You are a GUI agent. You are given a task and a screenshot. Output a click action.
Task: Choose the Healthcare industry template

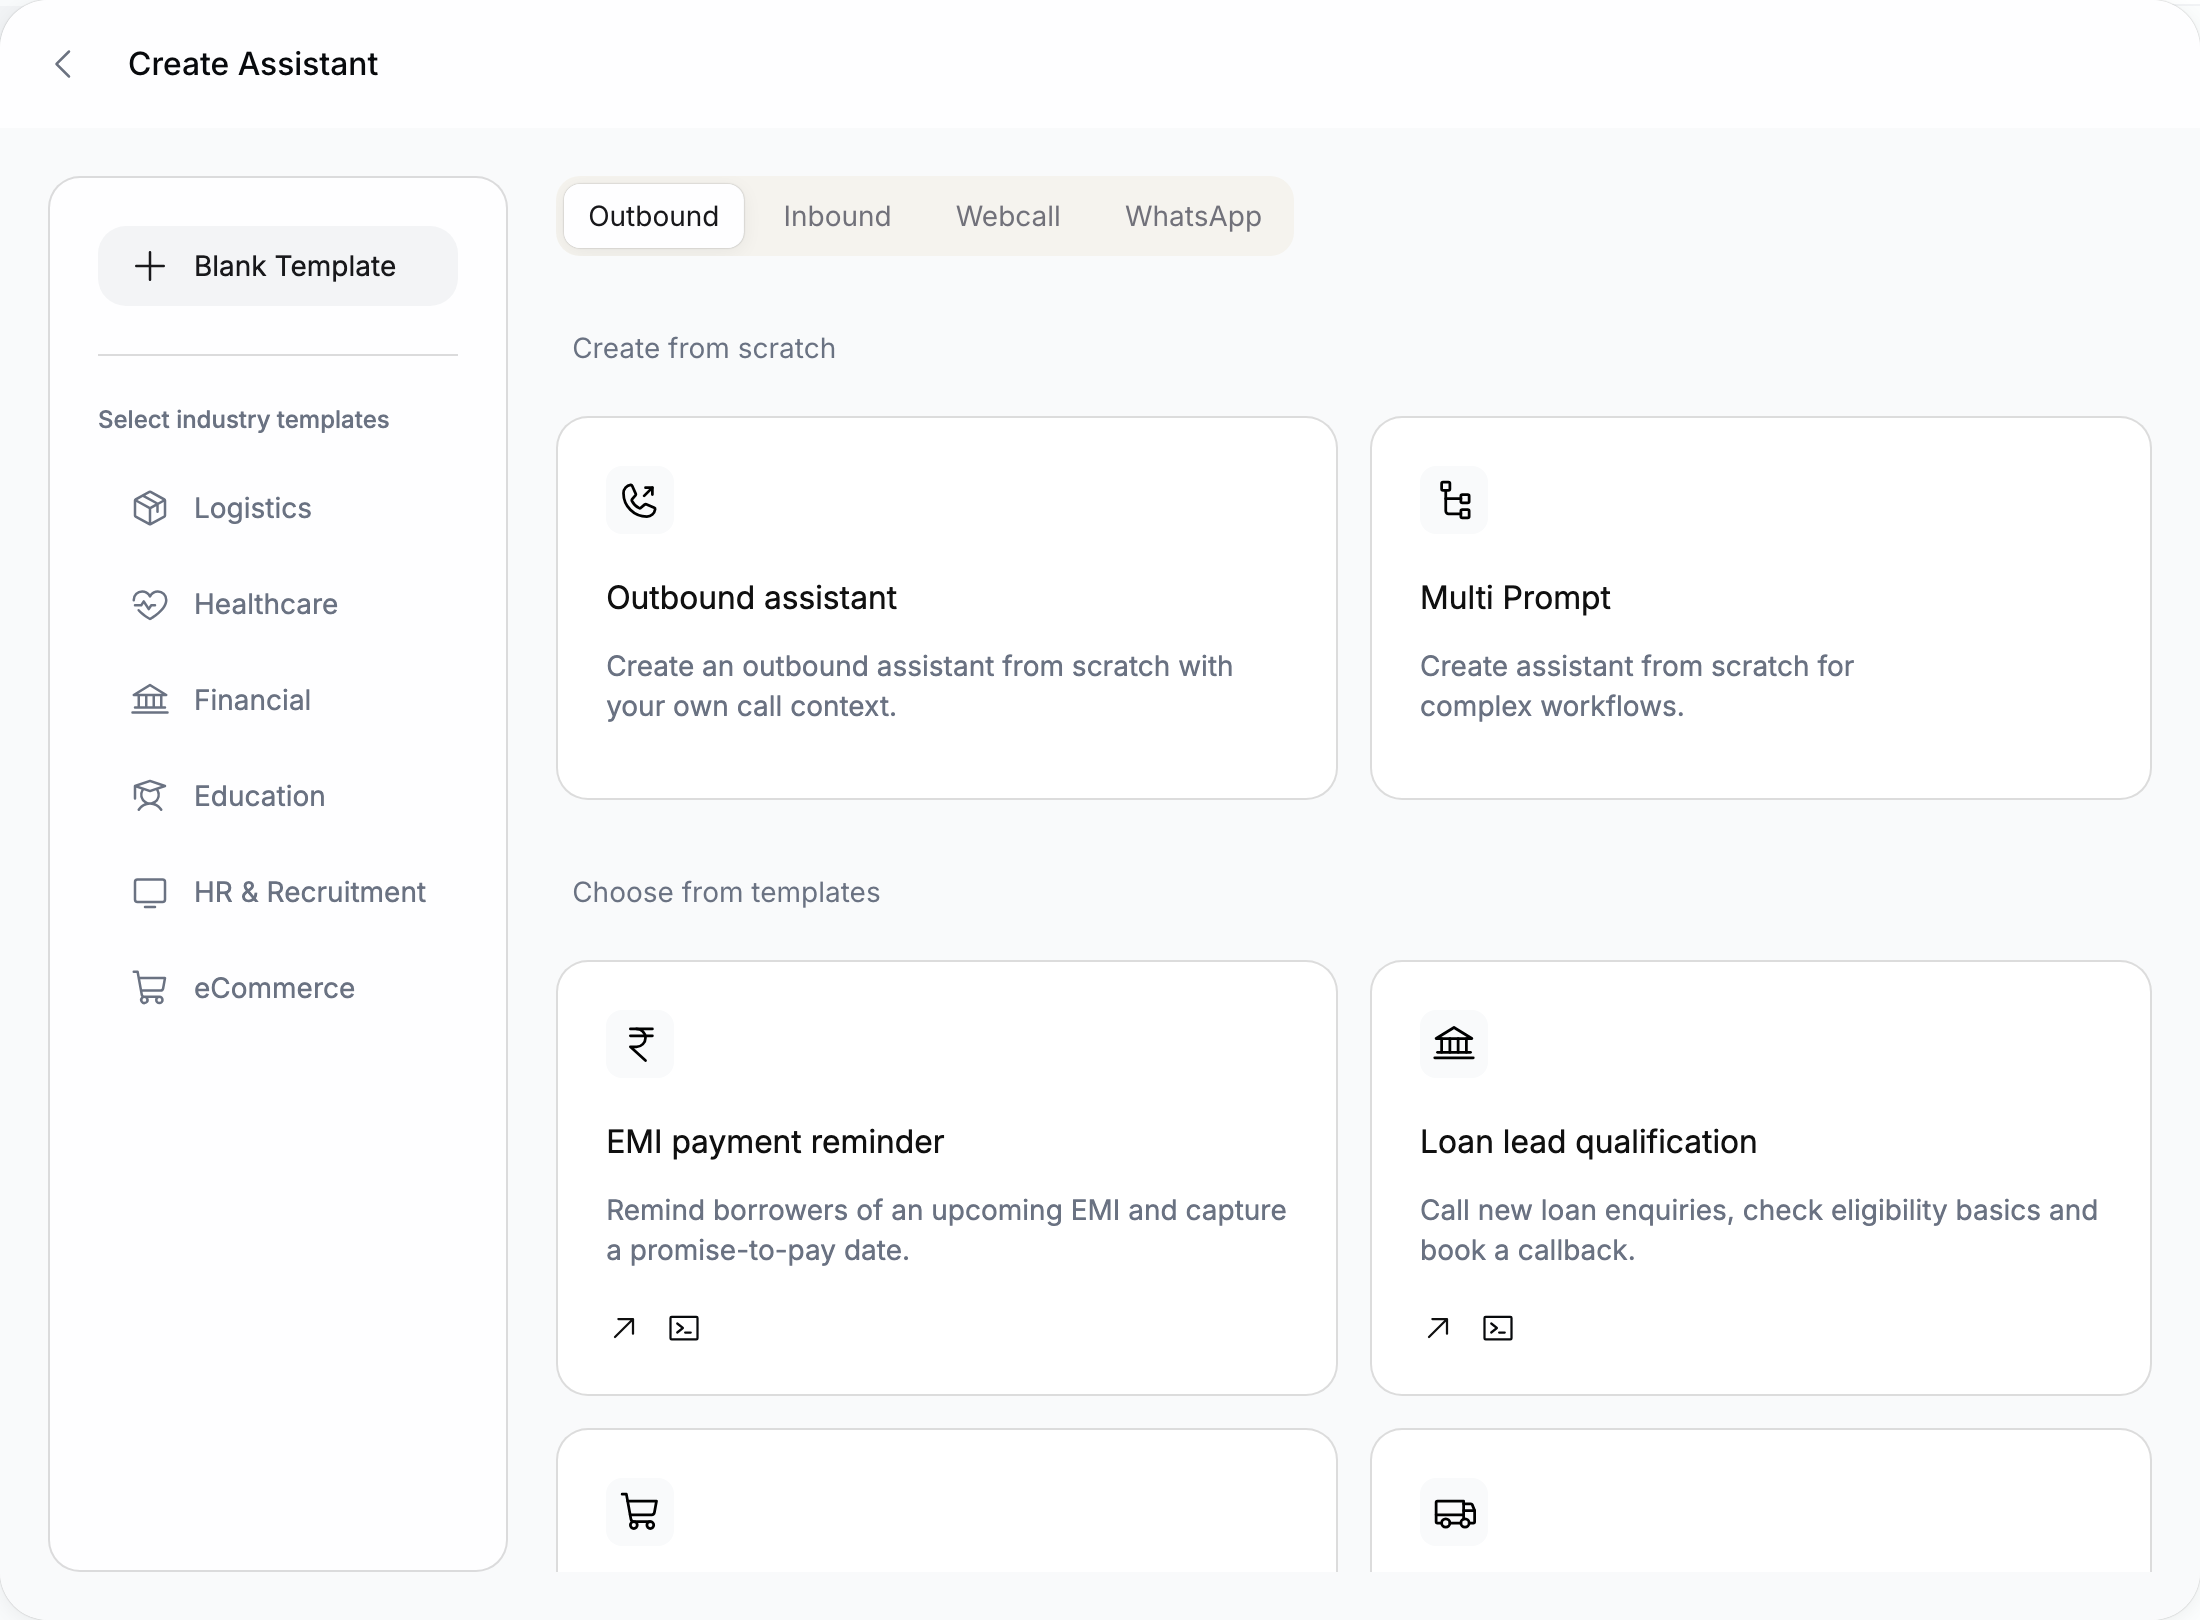pyautogui.click(x=278, y=604)
